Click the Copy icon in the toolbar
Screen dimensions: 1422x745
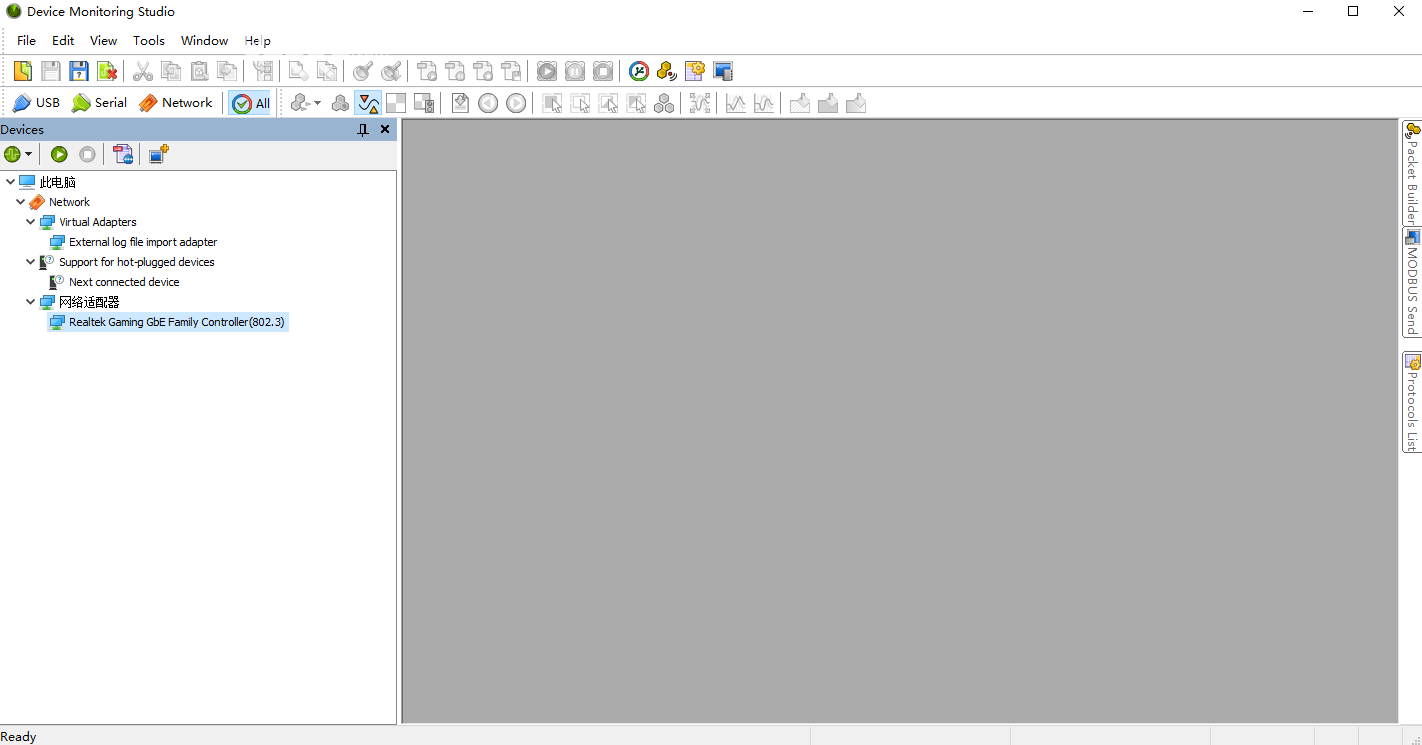pyautogui.click(x=171, y=71)
